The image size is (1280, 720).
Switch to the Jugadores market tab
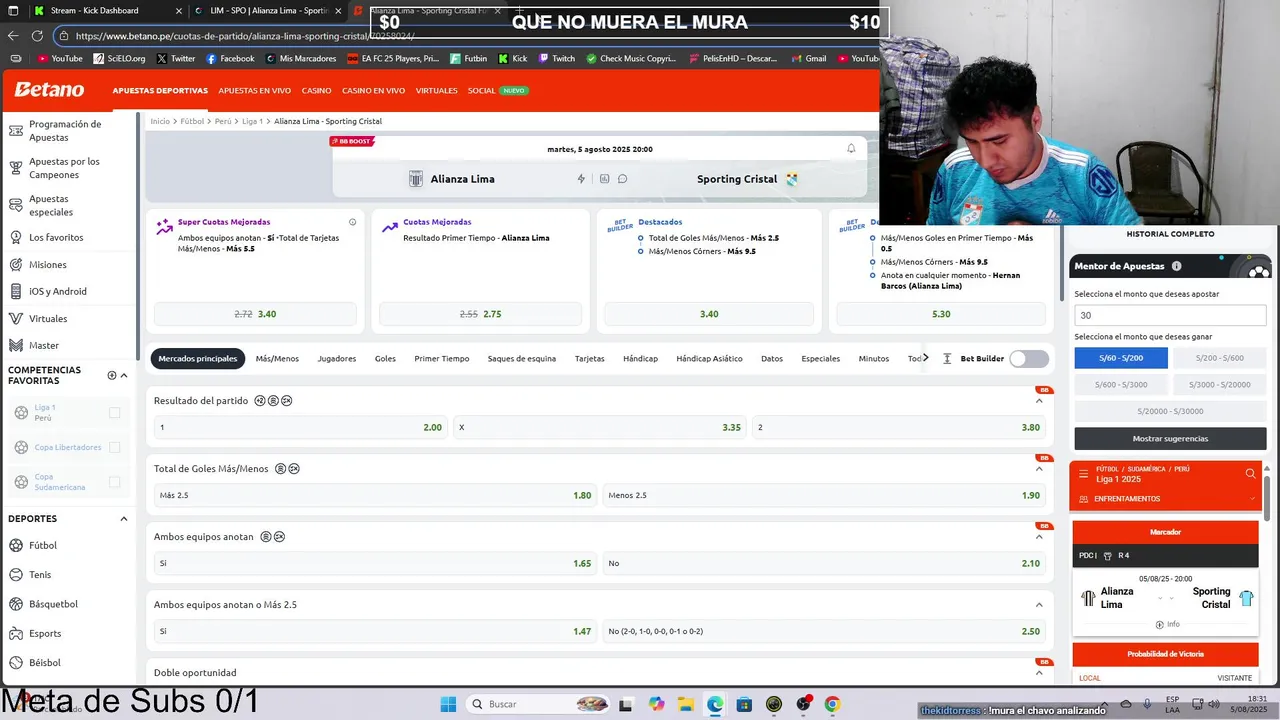coord(337,358)
